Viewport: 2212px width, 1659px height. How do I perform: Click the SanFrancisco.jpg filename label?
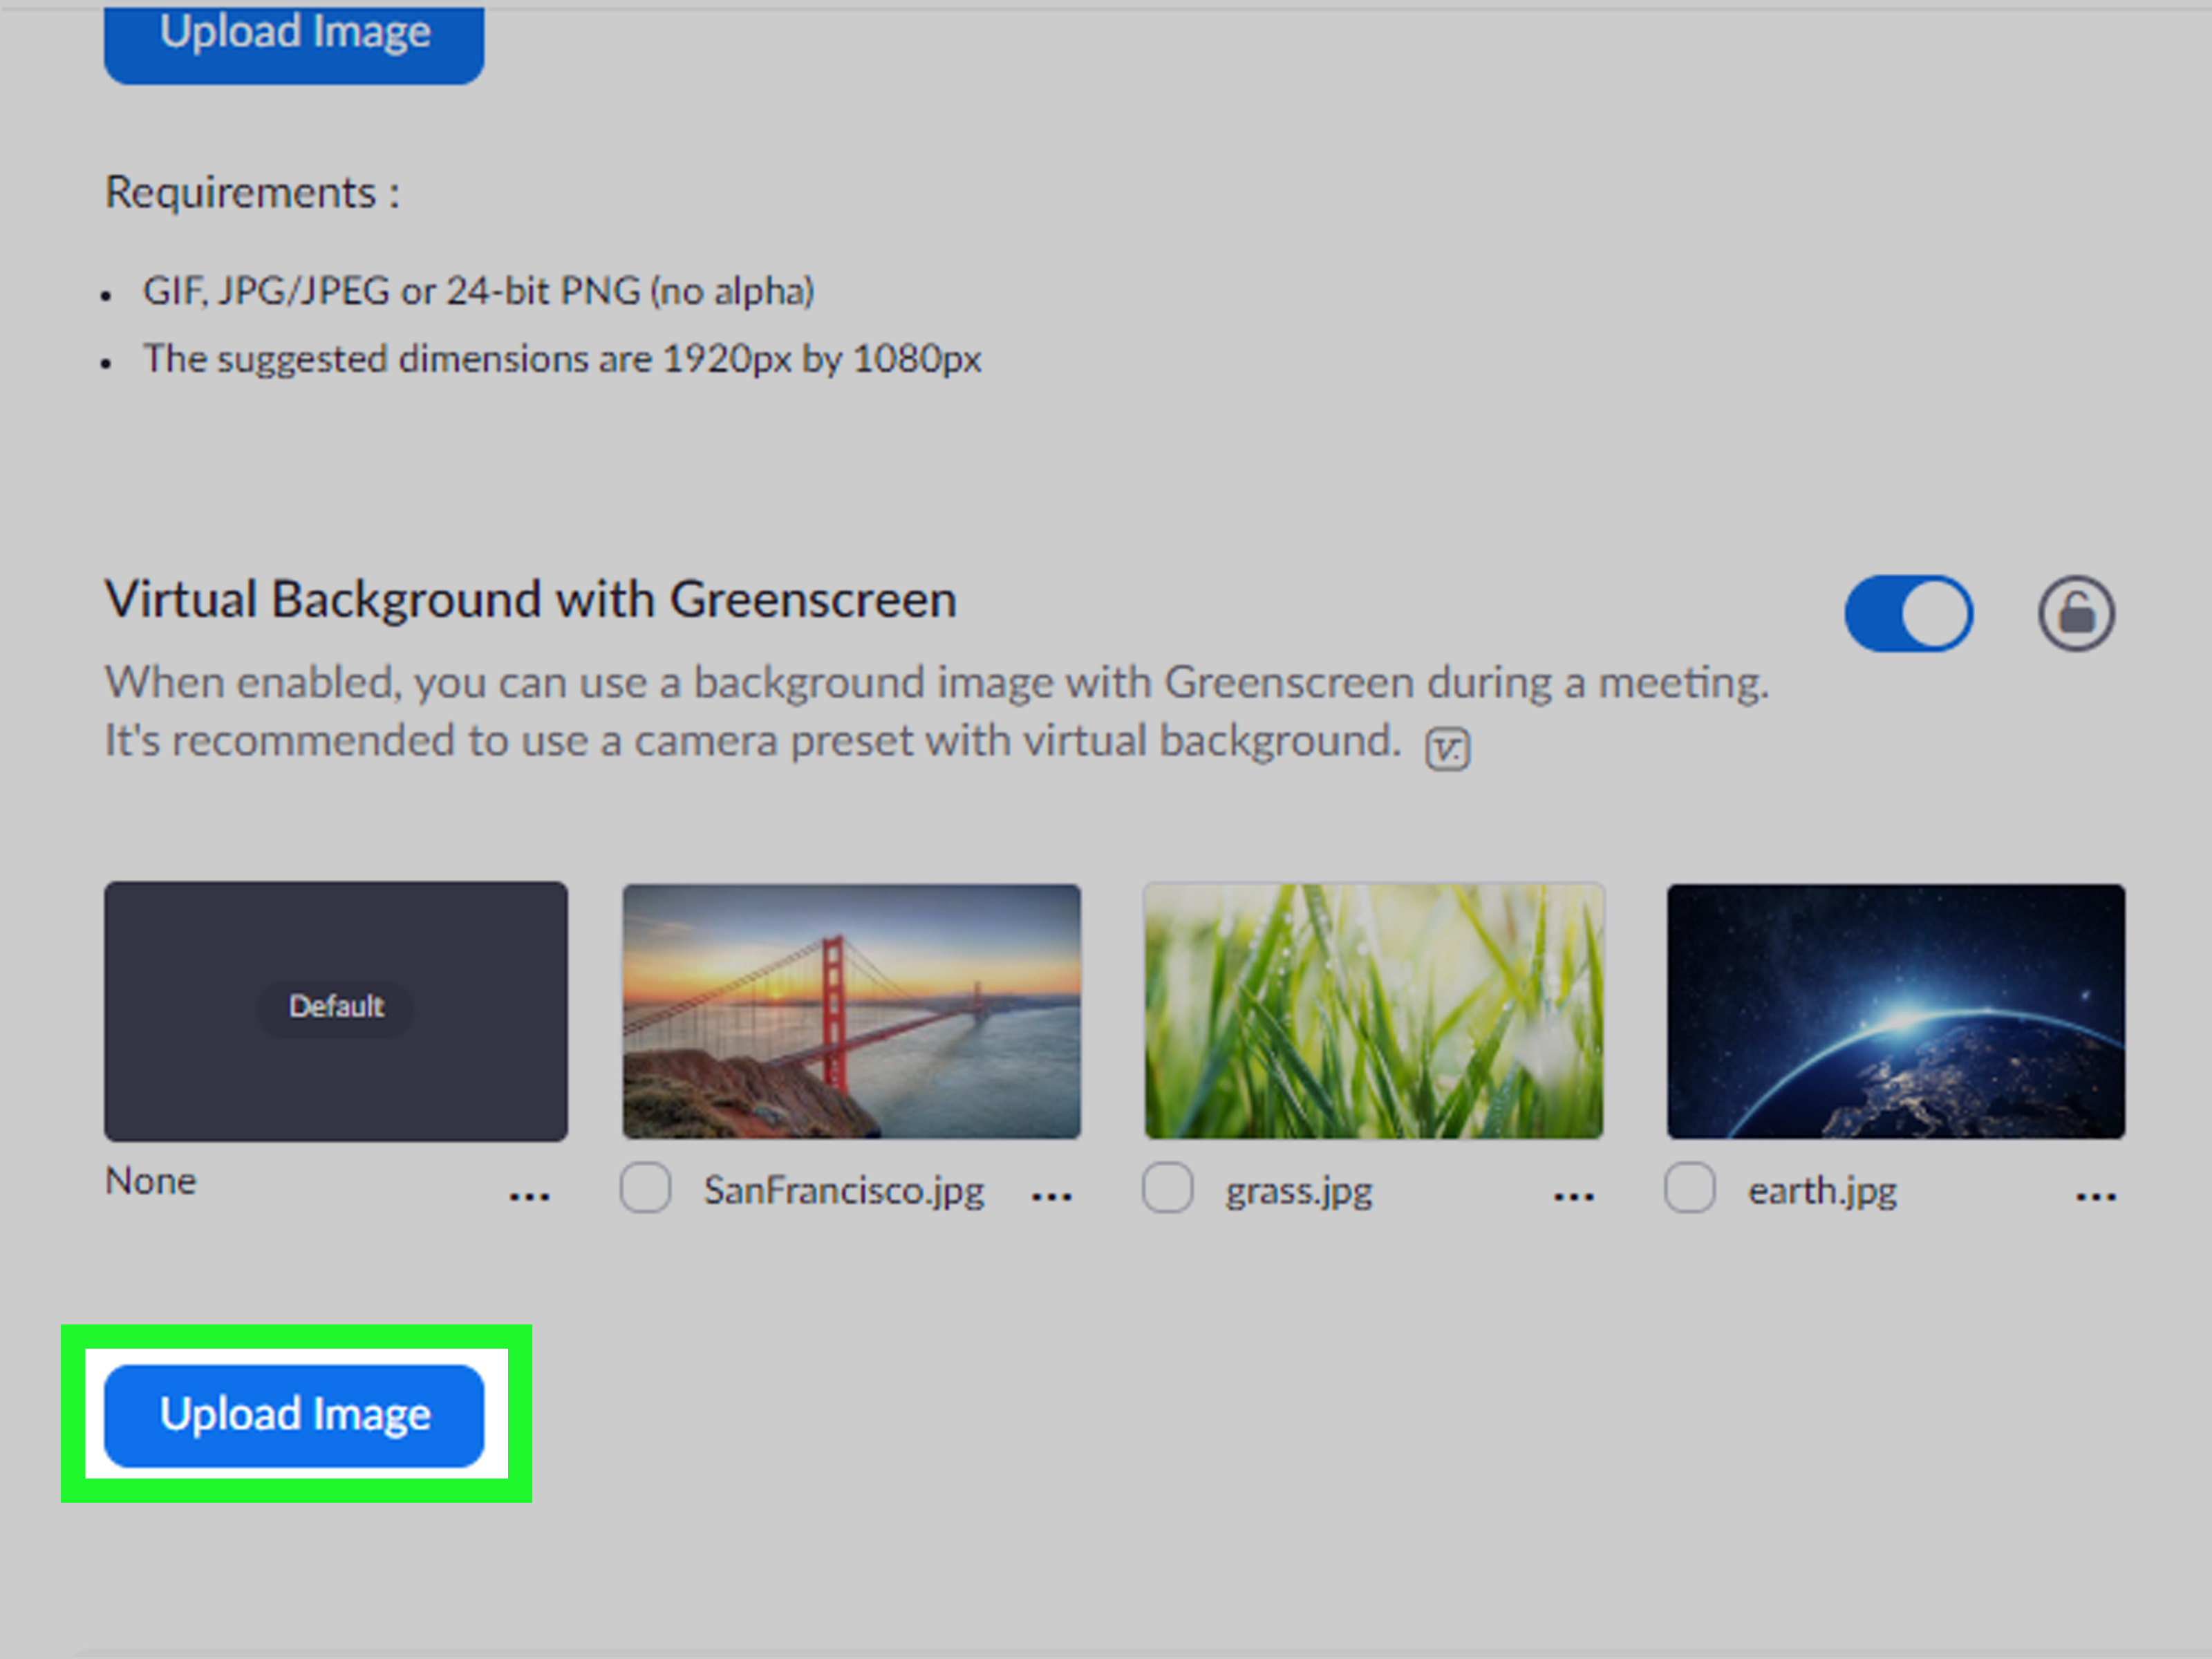[843, 1191]
